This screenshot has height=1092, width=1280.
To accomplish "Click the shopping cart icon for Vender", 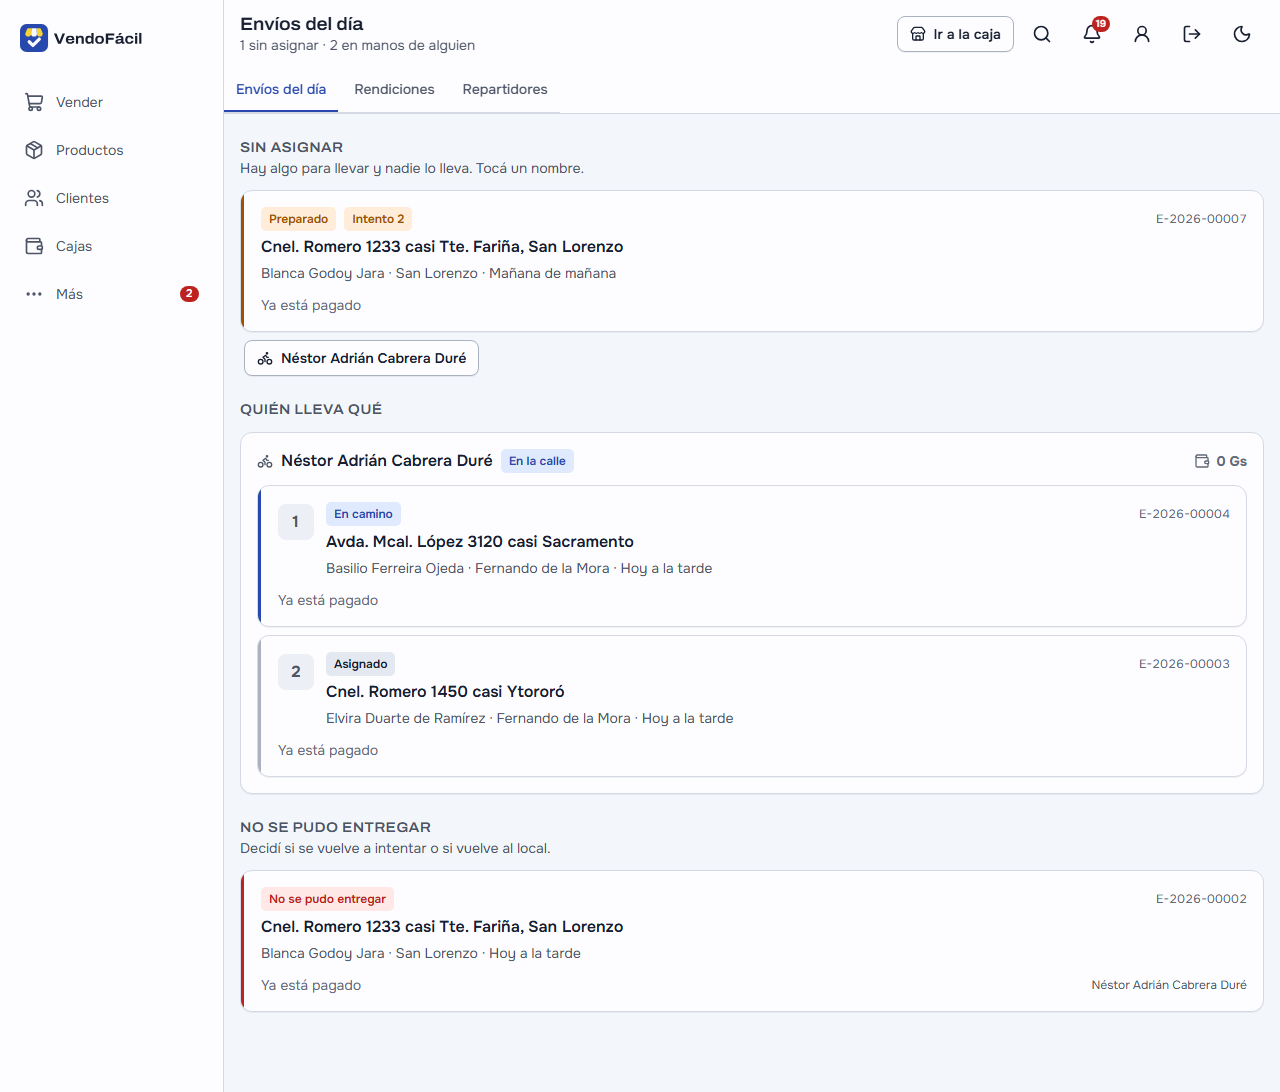I will click(x=34, y=102).
